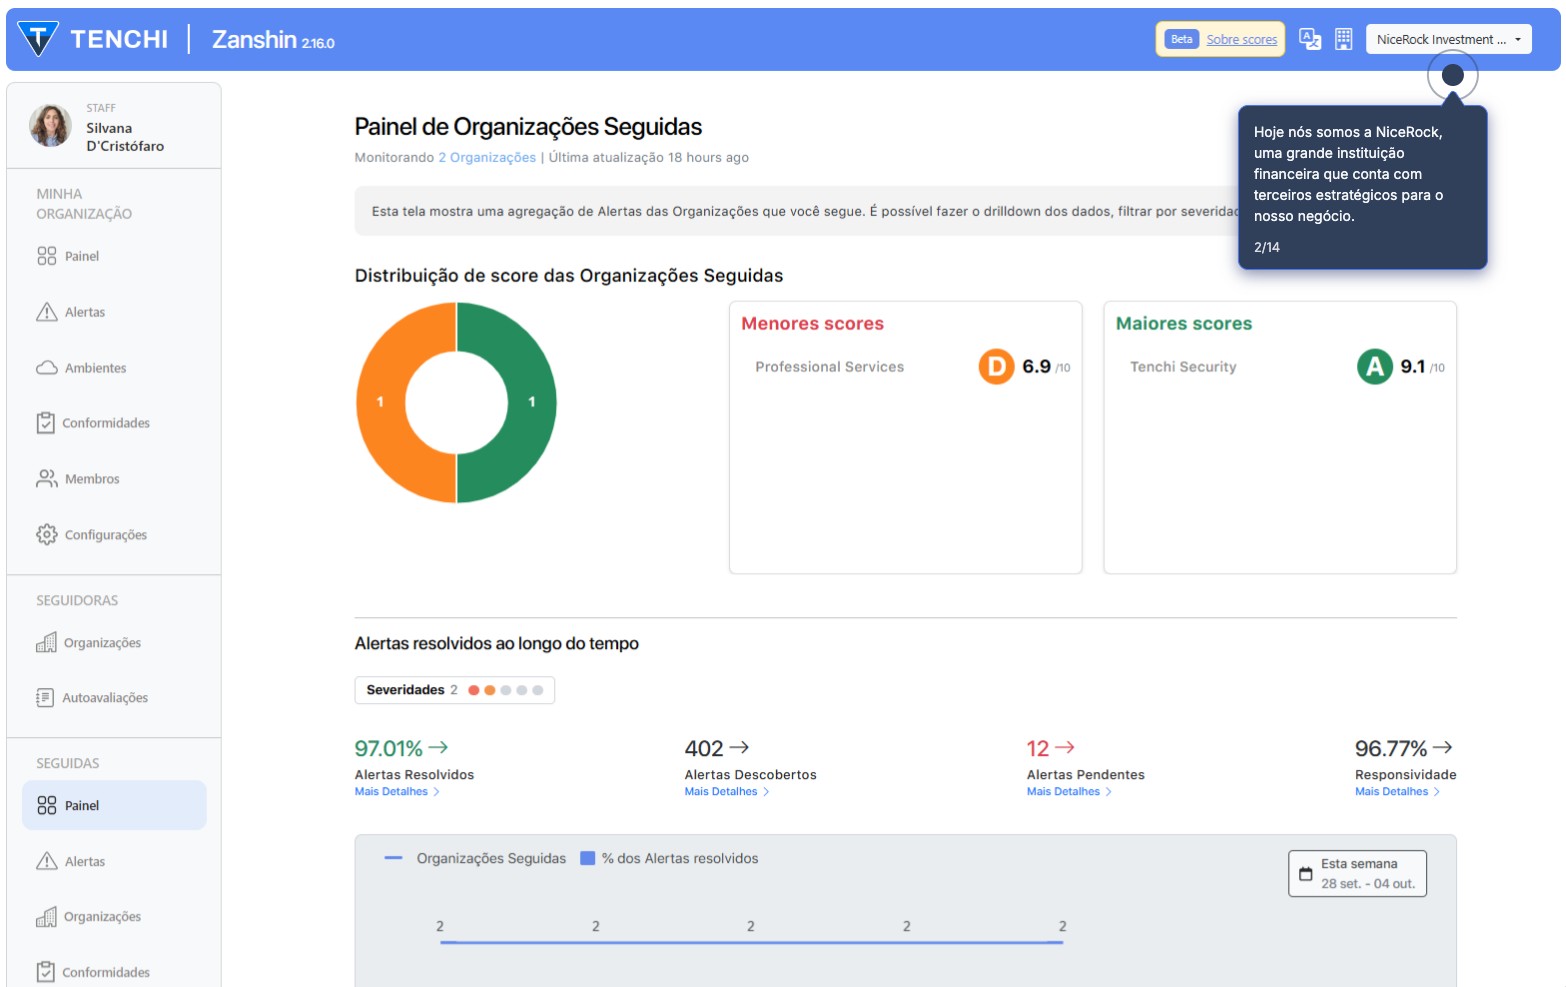This screenshot has width=1566, height=987.
Task: Open Mais Detalhes under Responsividade
Action: pos(1397,792)
